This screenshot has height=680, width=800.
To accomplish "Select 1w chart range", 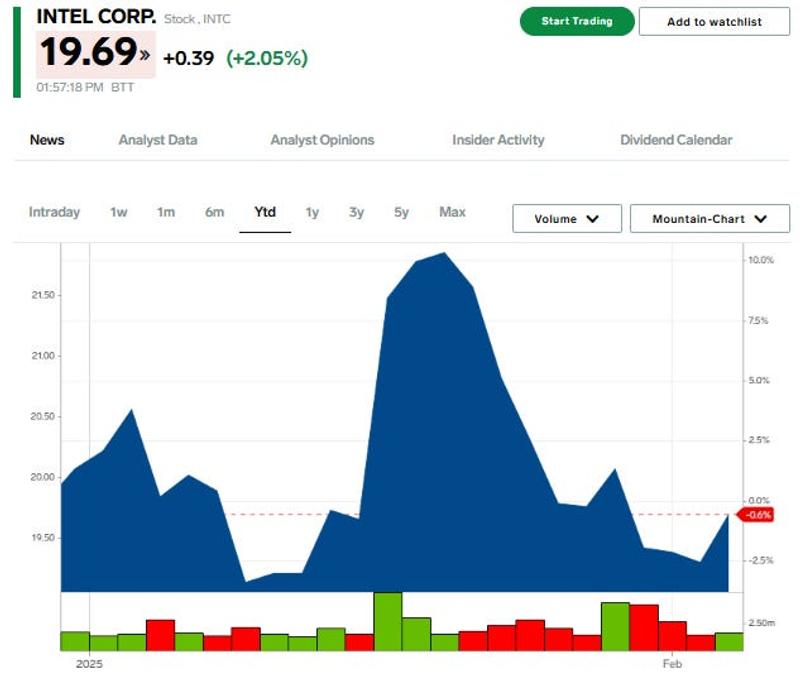I will [118, 212].
